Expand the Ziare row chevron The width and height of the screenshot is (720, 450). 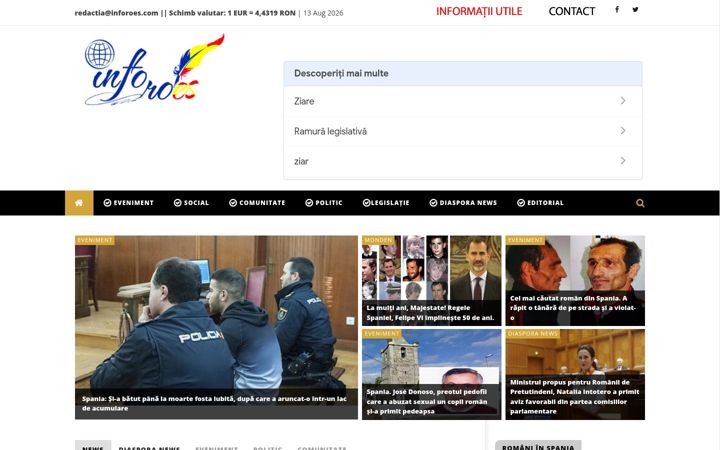[623, 101]
